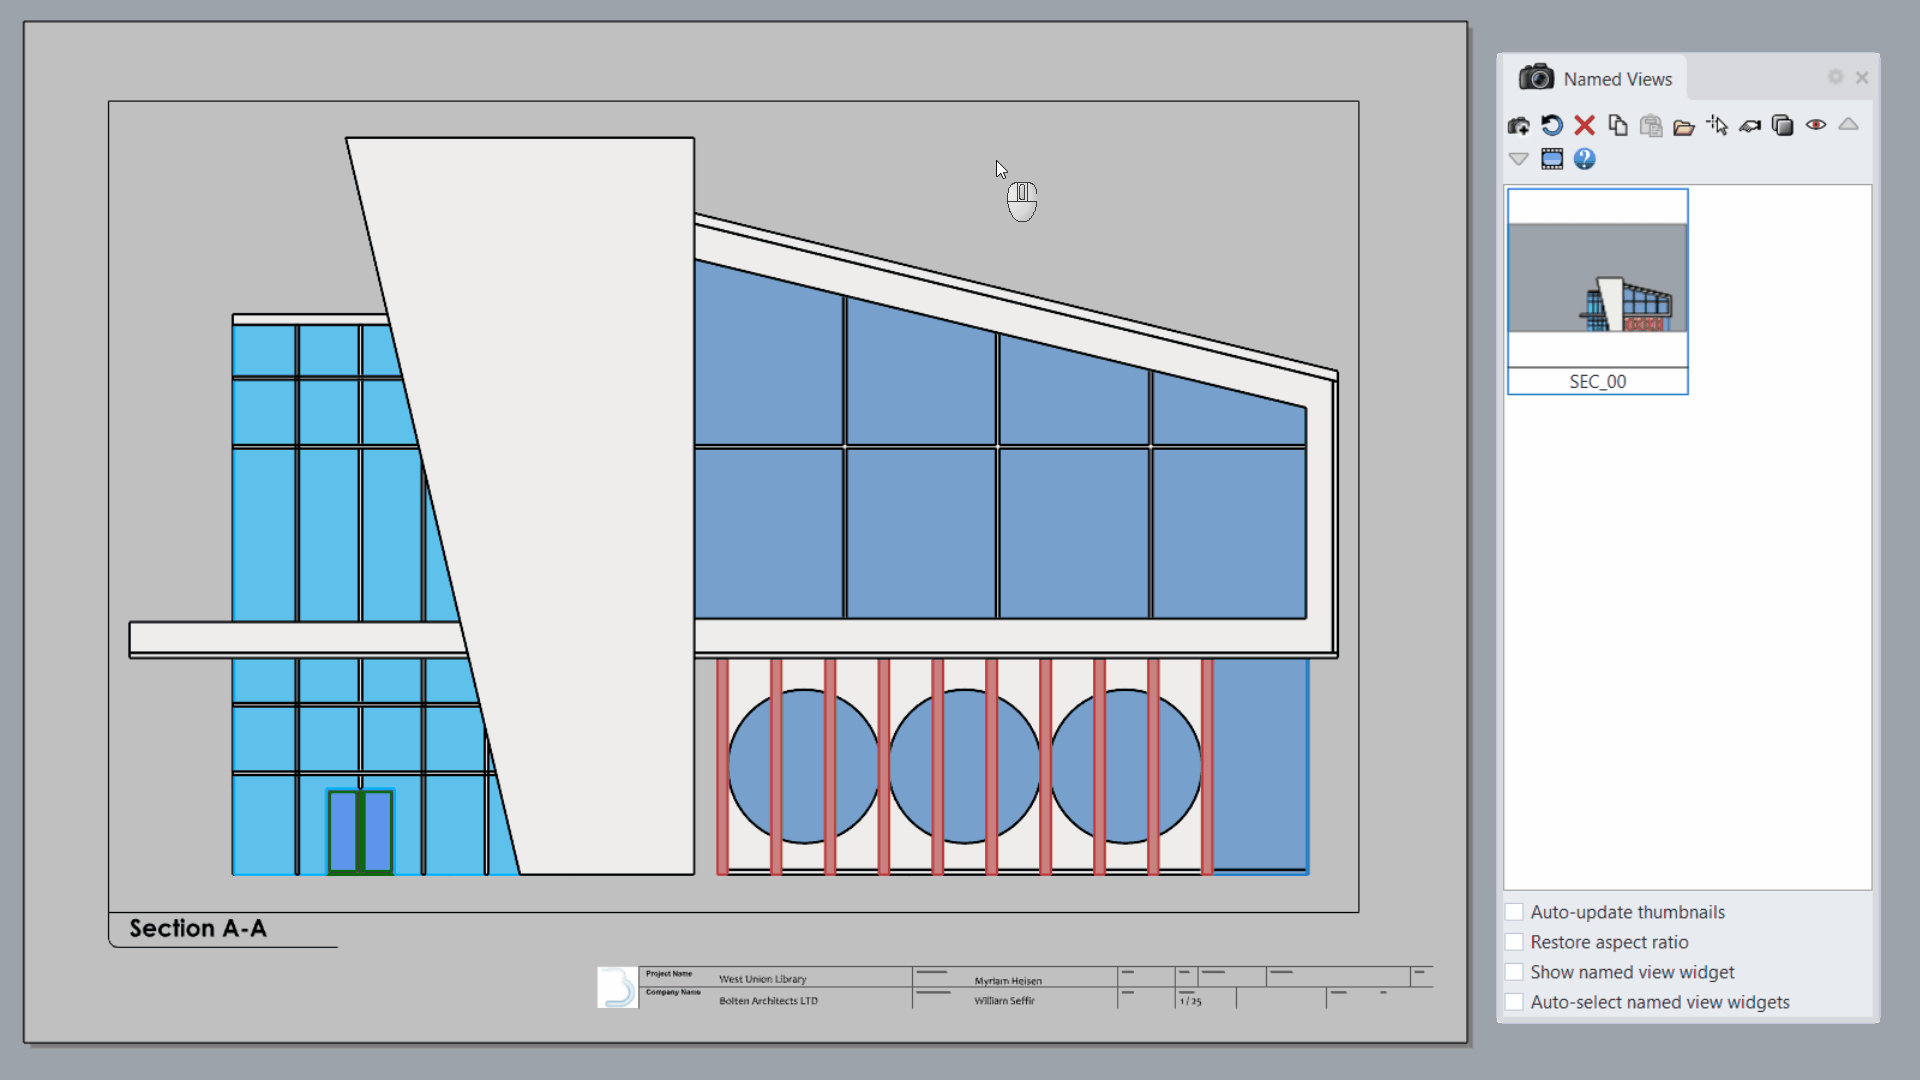Enable Auto-update thumbnails checkbox
1920x1080 pixels.
[x=1514, y=912]
